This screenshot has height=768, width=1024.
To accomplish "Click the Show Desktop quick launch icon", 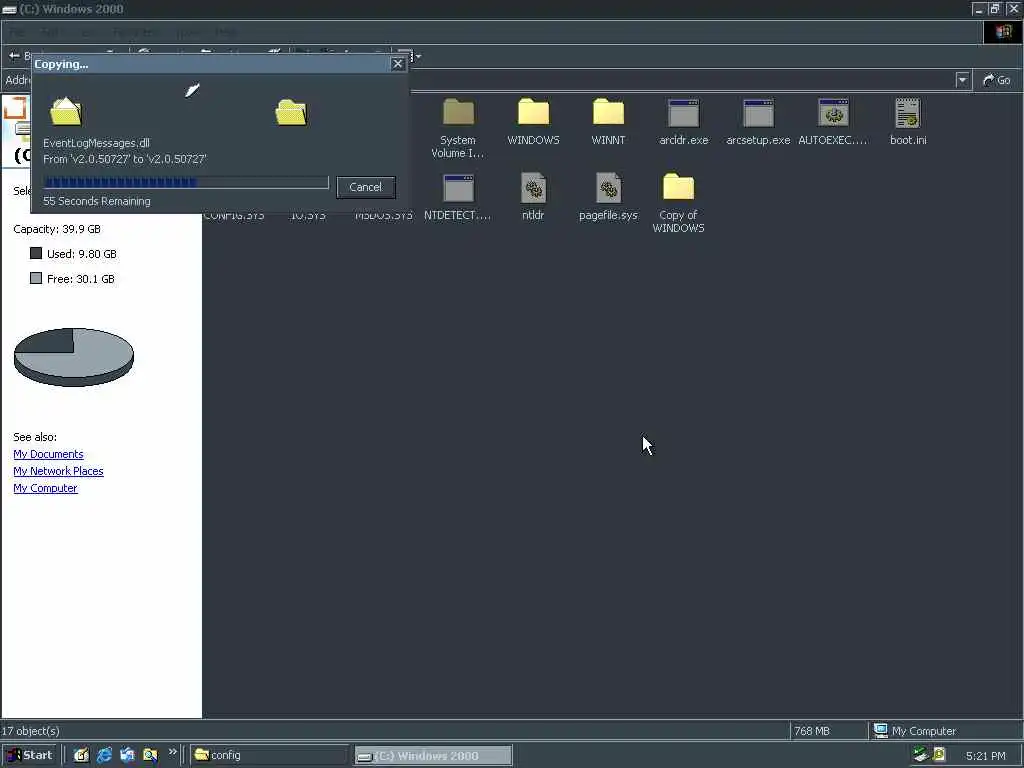I will tap(81, 755).
